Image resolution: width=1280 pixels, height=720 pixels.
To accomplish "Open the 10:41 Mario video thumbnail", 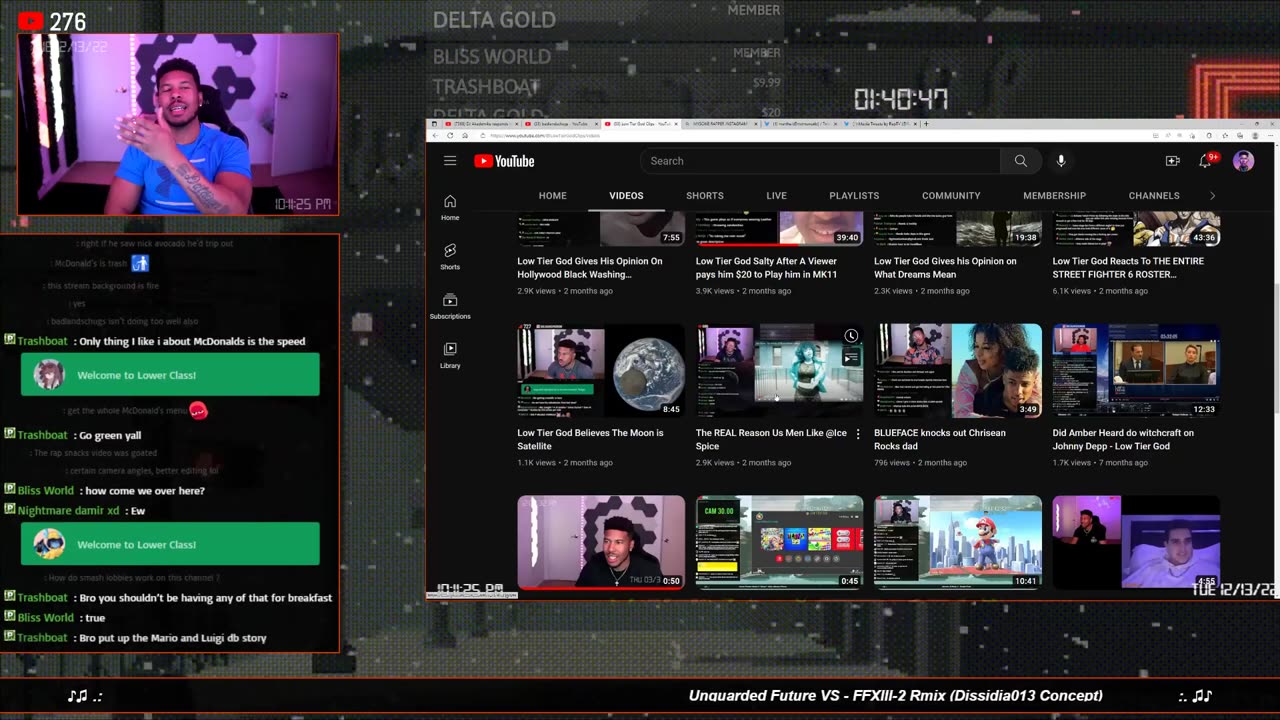I will click(958, 542).
